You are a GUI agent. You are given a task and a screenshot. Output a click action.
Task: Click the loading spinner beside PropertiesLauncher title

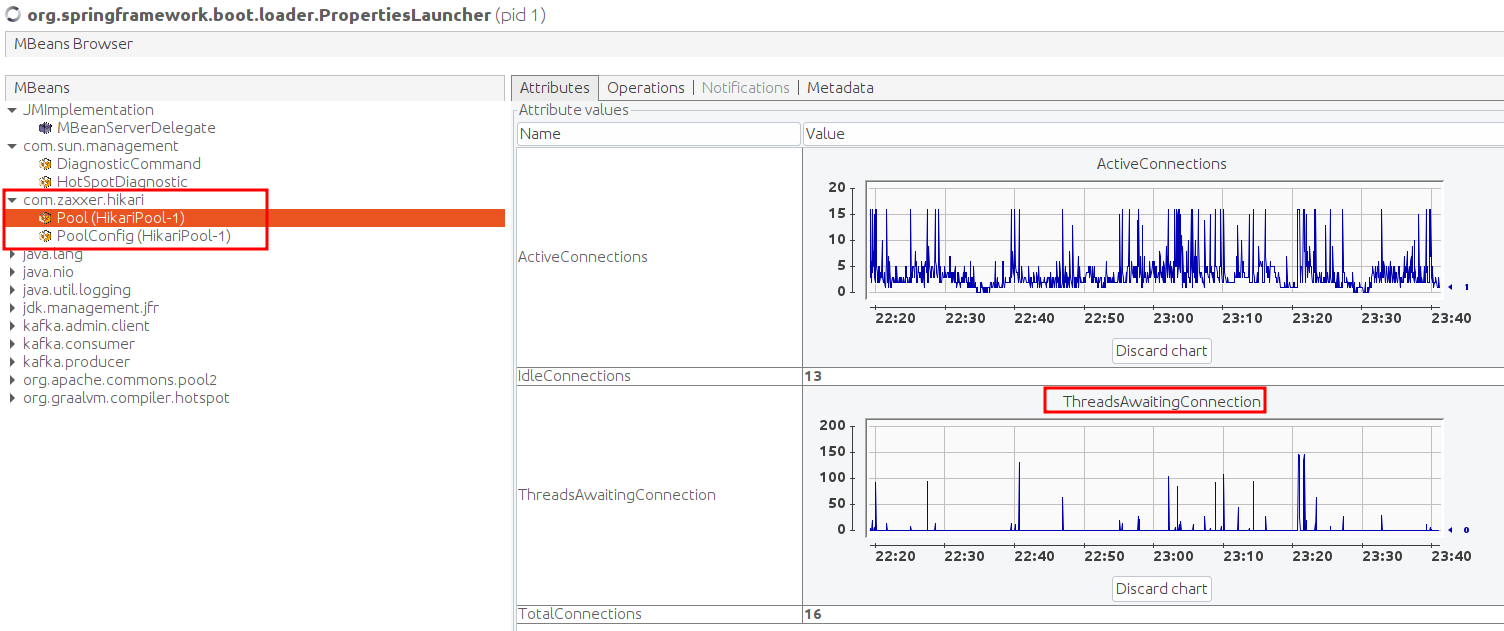13,14
